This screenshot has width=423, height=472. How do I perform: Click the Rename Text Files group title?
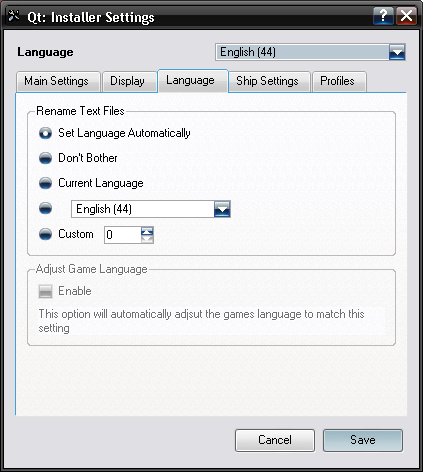pyautogui.click(x=80, y=111)
